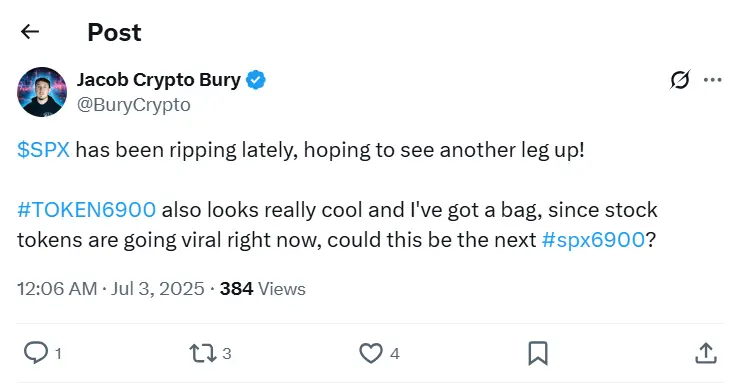Click the repost count number 3
Viewport: 734px width, 384px height.
point(227,354)
